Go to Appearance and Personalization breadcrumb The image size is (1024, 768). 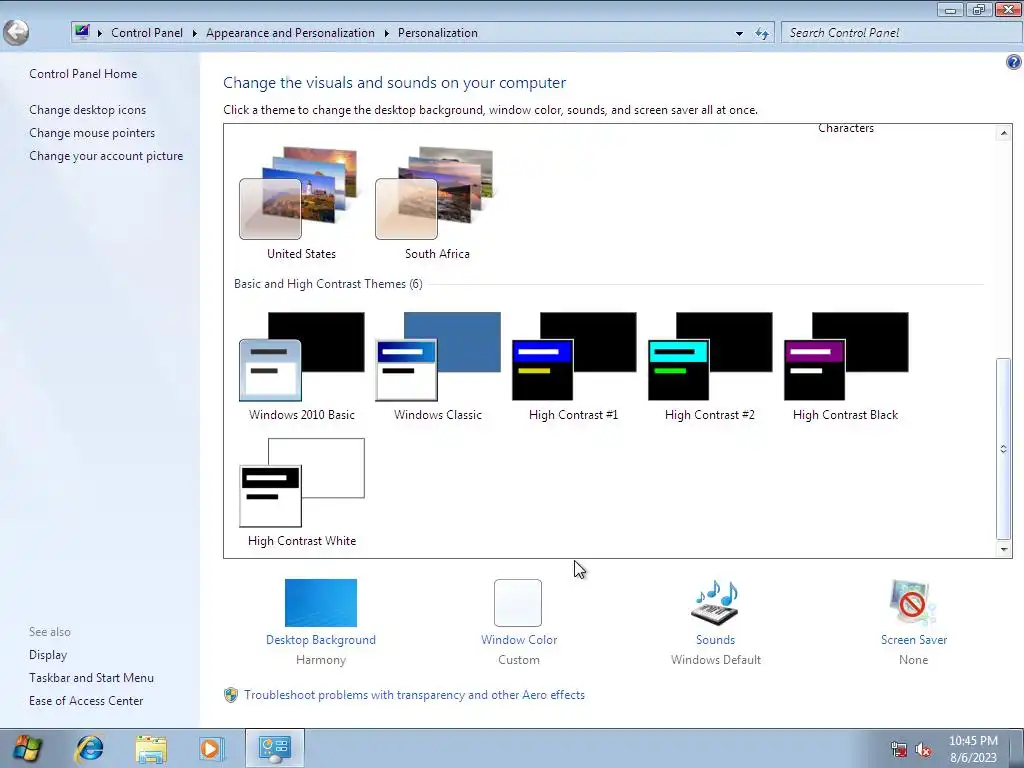(291, 33)
